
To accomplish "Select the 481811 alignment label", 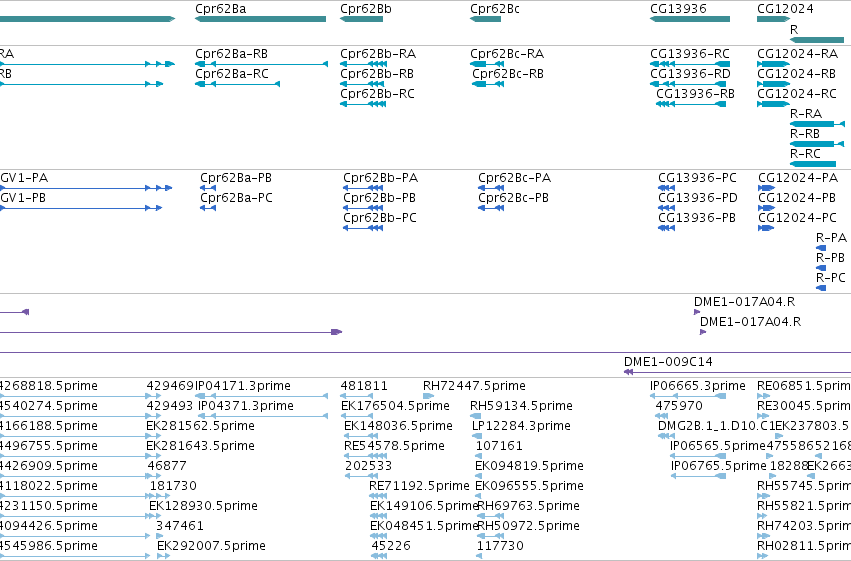I will 364,386.
